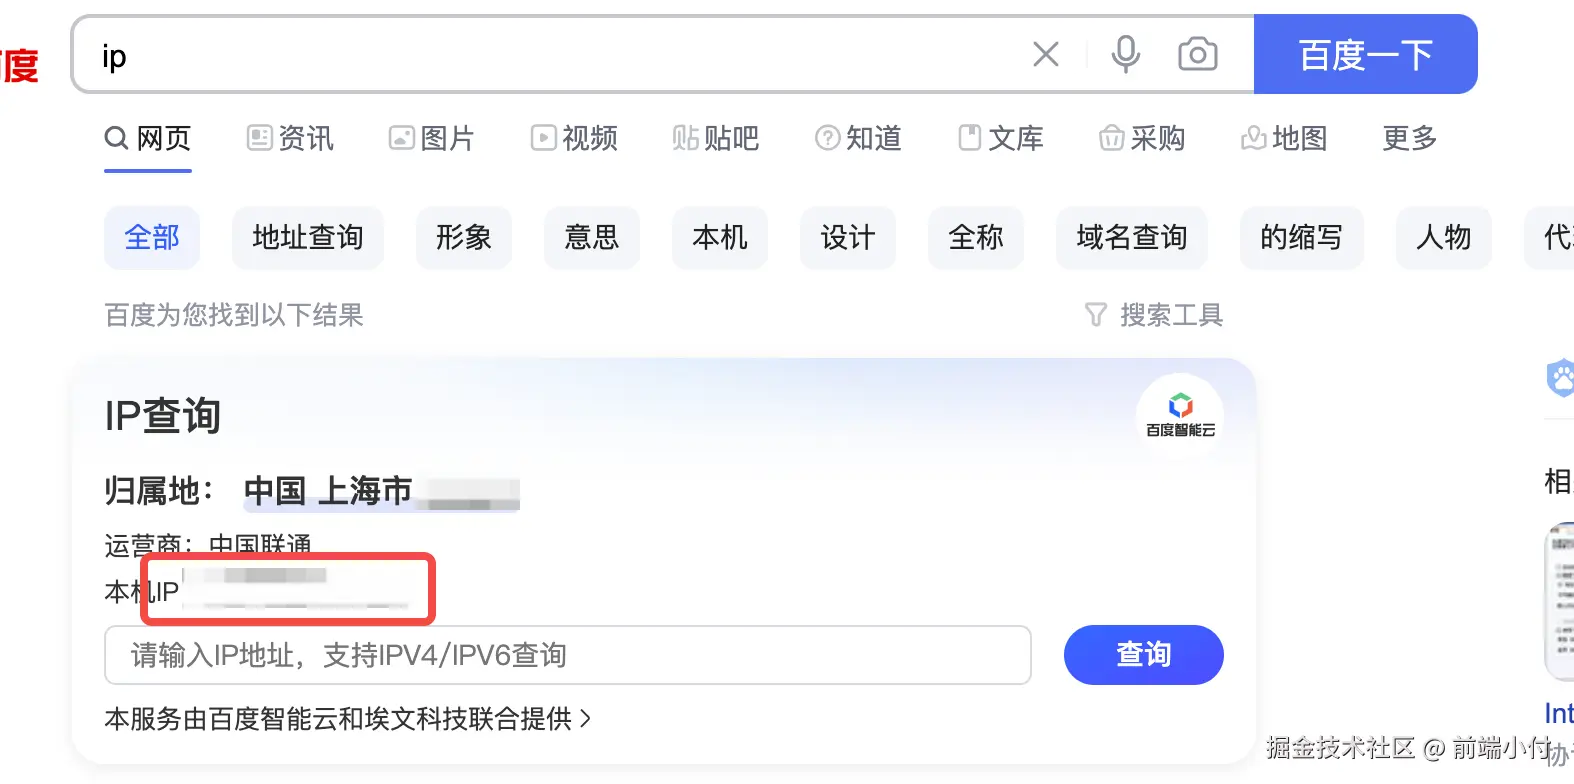Viewport: 1574px width, 784px height.
Task: Expand the 更多 tab menu
Action: point(1409,138)
